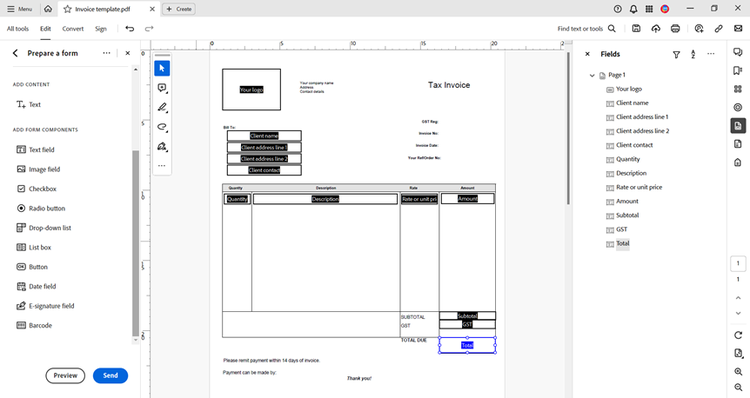The height and width of the screenshot is (398, 750).
Task: Add a Text field component
Action: click(35, 150)
